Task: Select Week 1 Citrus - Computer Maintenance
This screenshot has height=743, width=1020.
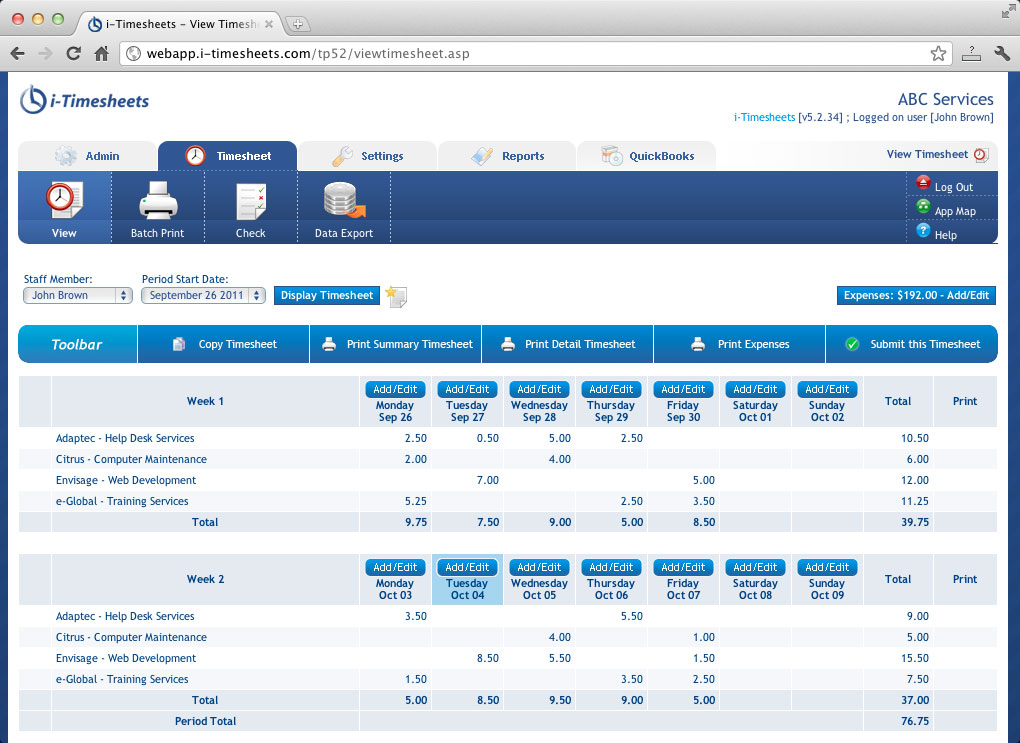Action: pos(131,459)
